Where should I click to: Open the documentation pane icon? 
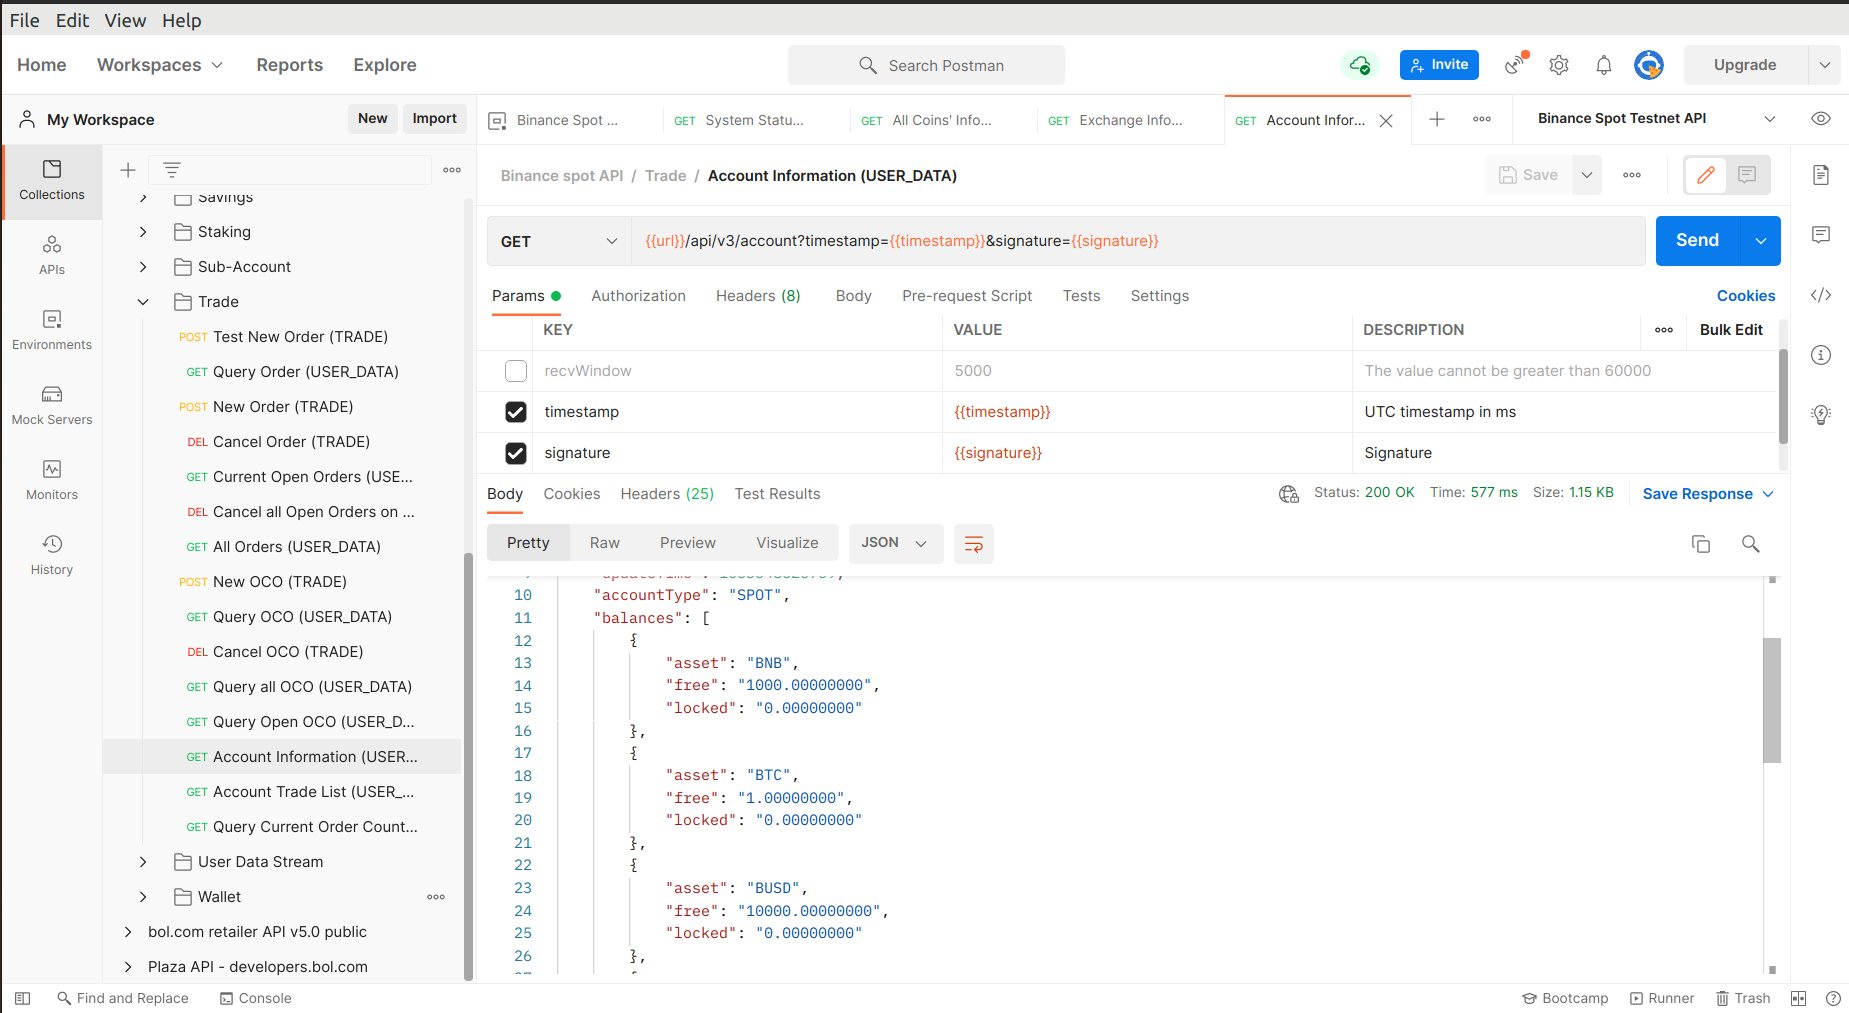1821,175
